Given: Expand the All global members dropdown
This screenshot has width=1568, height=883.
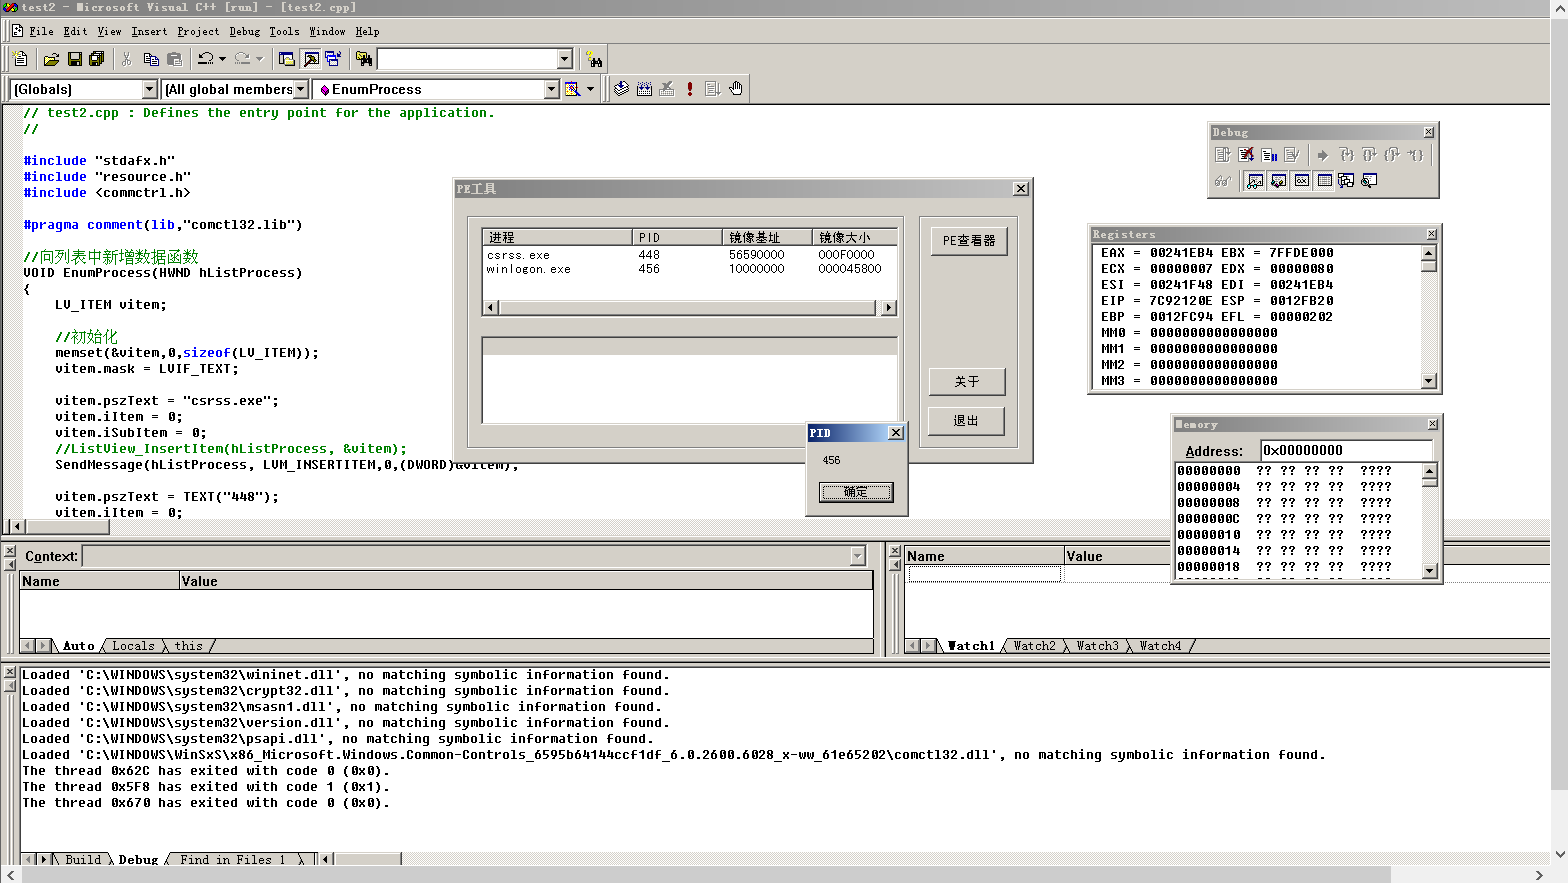Looking at the screenshot, I should (300, 89).
